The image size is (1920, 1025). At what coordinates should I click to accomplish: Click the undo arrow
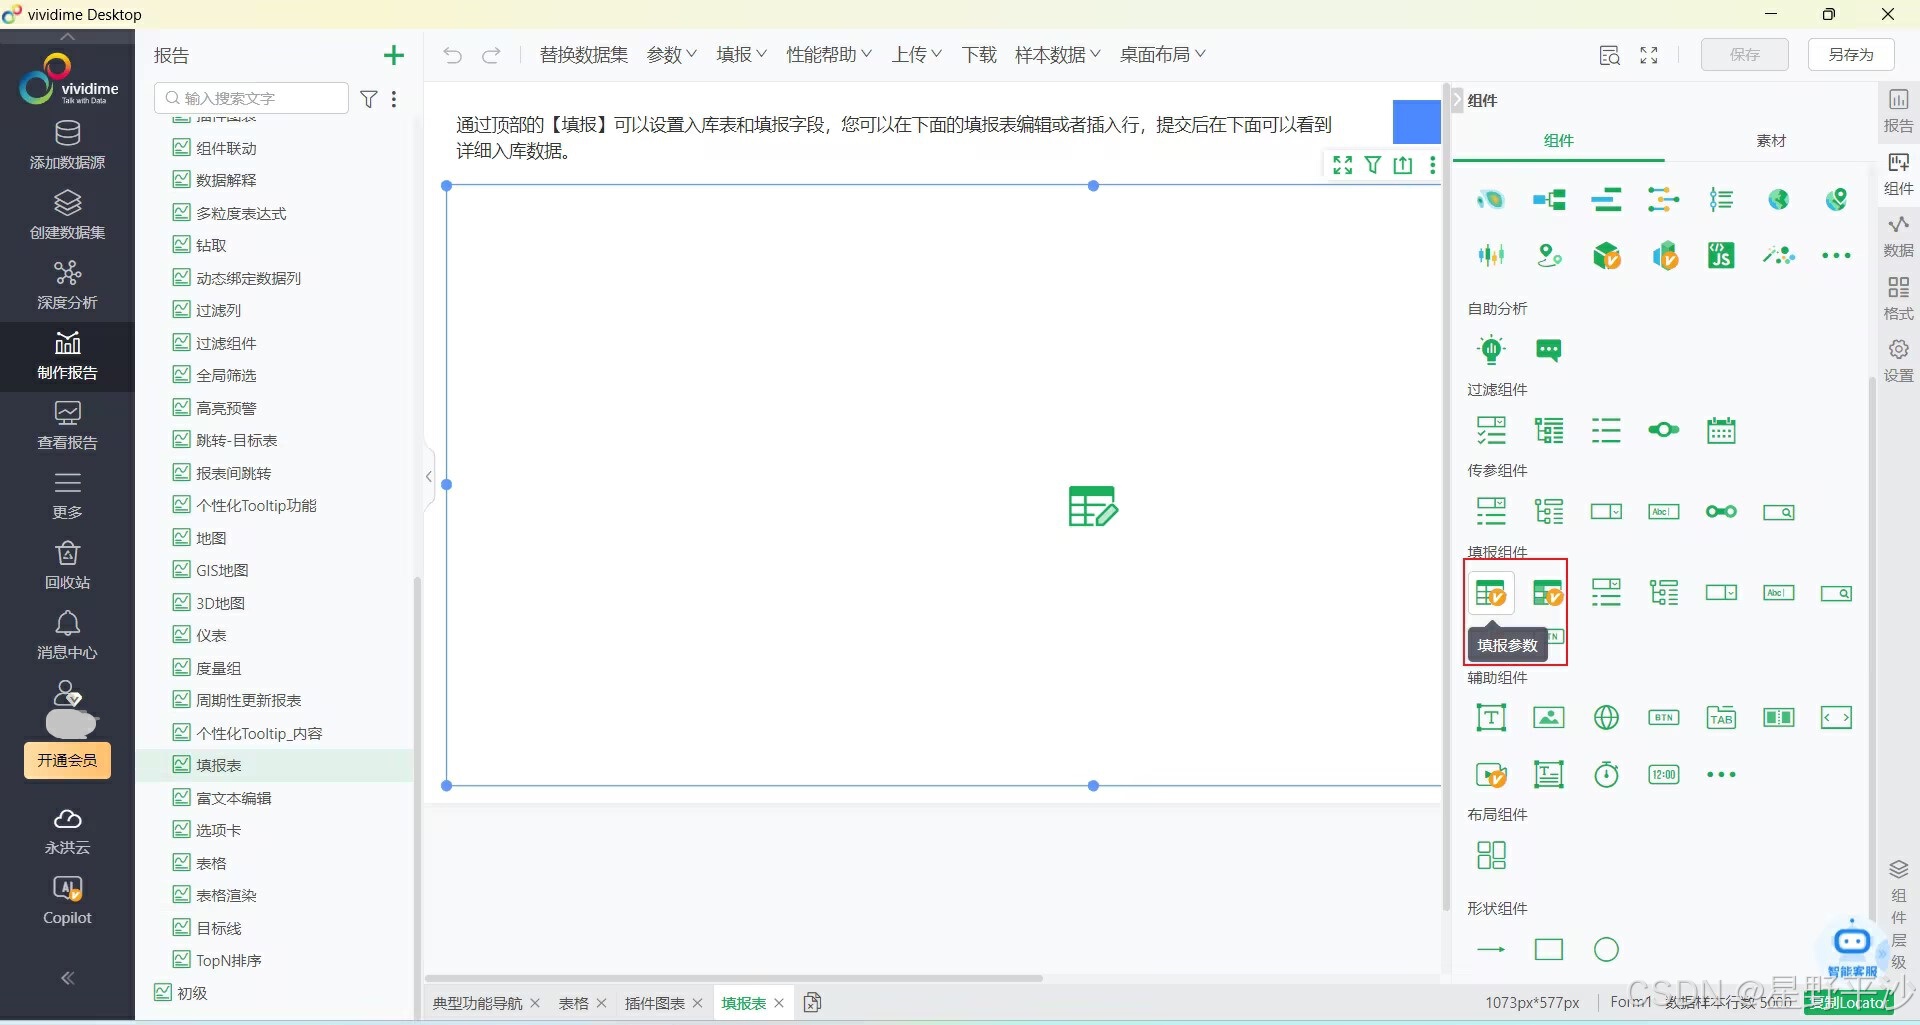(x=452, y=55)
